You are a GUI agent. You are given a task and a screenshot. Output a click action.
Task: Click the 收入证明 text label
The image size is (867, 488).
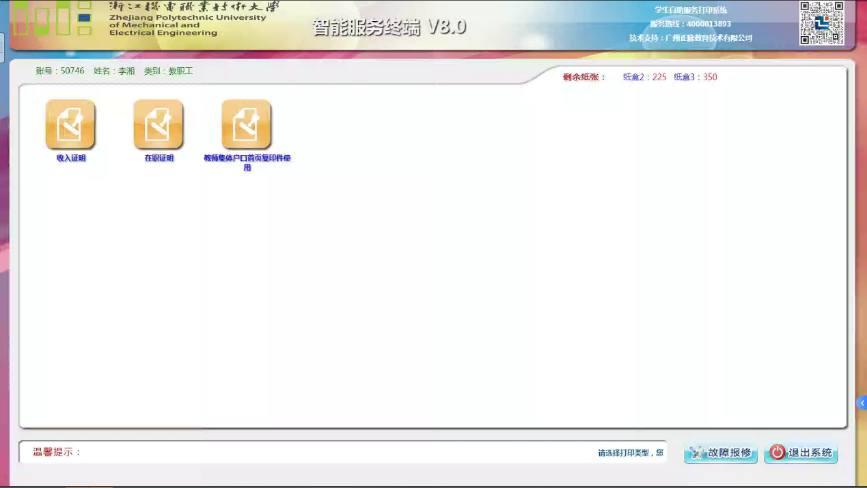coord(71,158)
